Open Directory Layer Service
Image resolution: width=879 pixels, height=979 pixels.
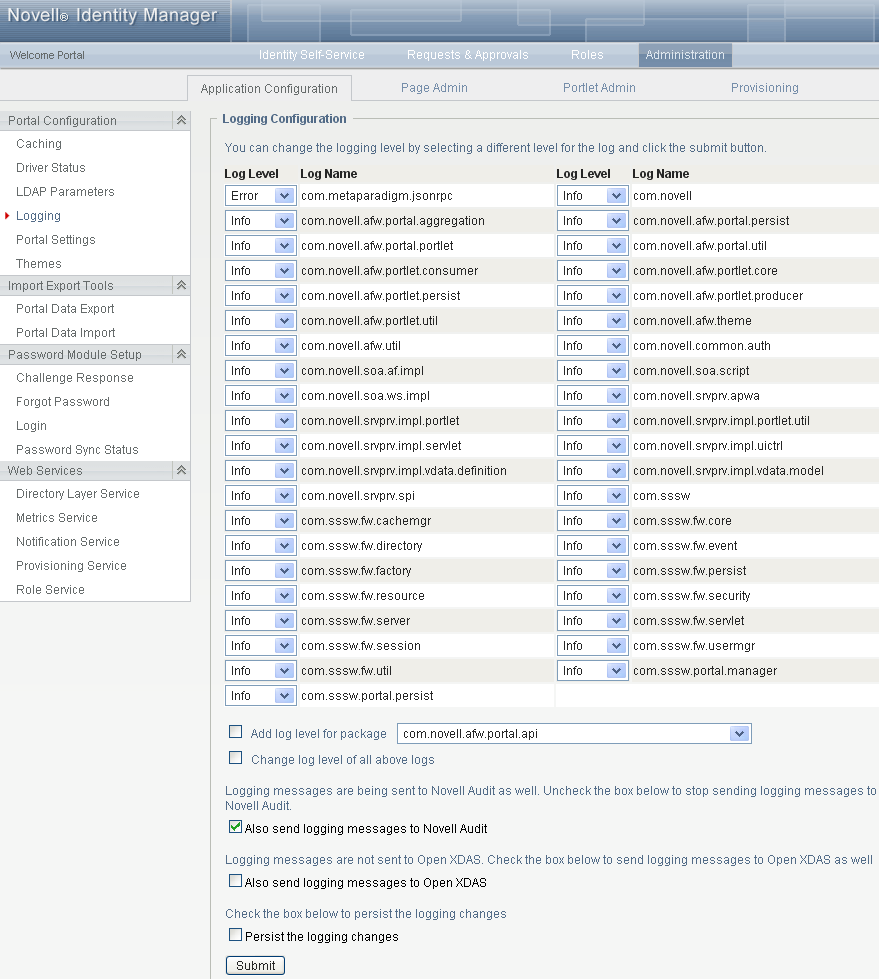(x=77, y=494)
